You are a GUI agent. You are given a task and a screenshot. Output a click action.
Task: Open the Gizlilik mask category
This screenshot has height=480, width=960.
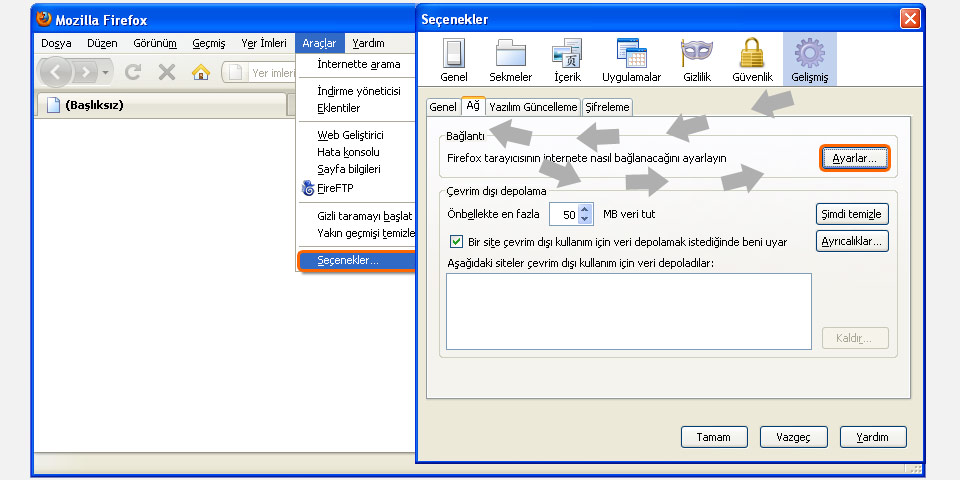pyautogui.click(x=697, y=60)
